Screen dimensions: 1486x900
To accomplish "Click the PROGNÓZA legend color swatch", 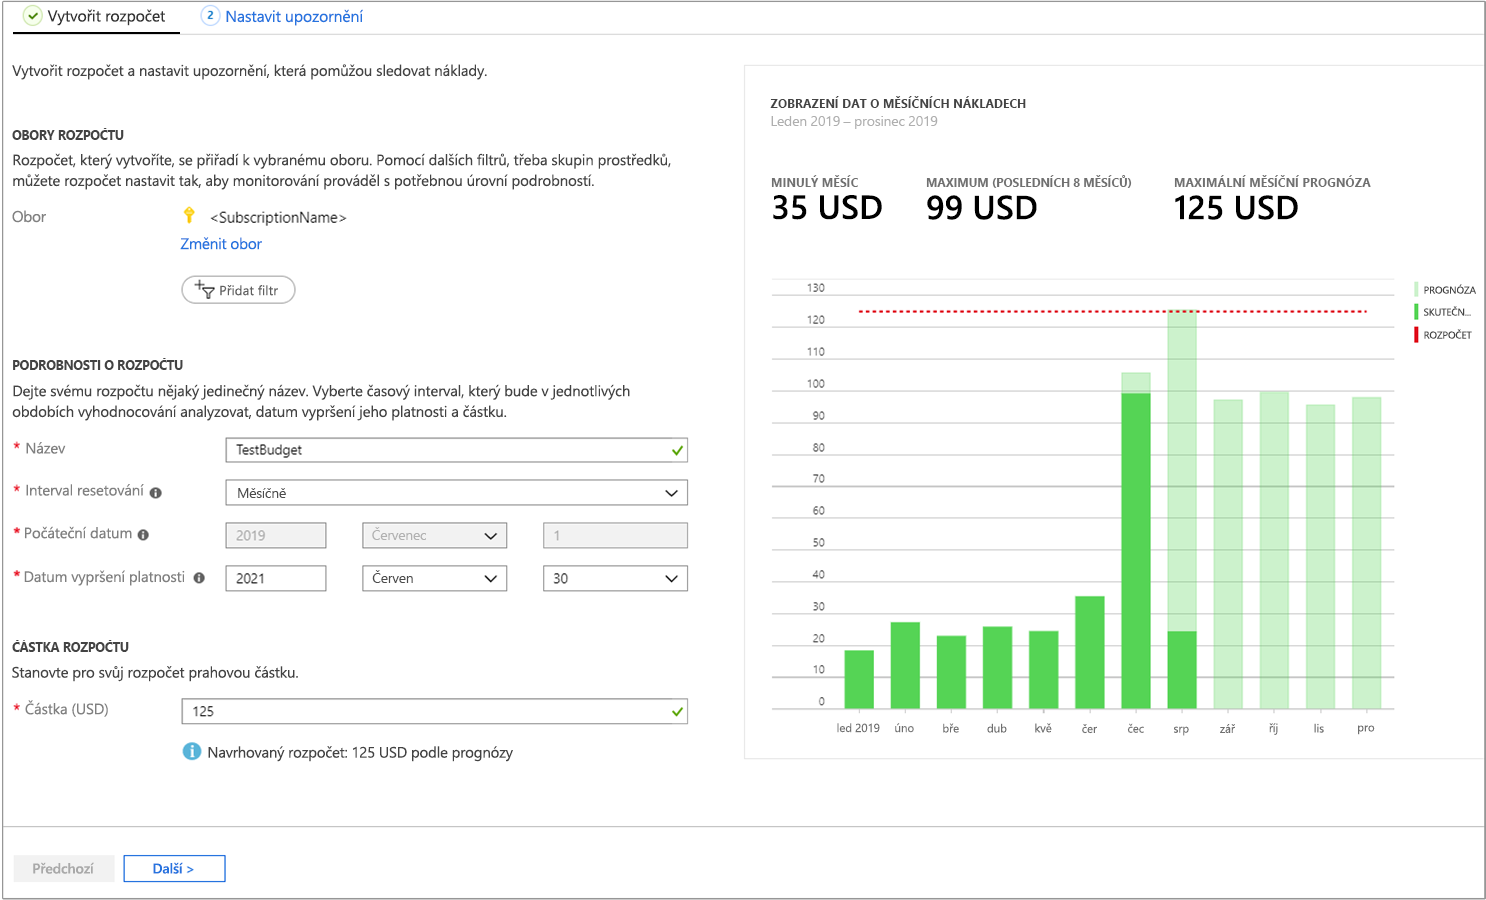I will [x=1416, y=289].
